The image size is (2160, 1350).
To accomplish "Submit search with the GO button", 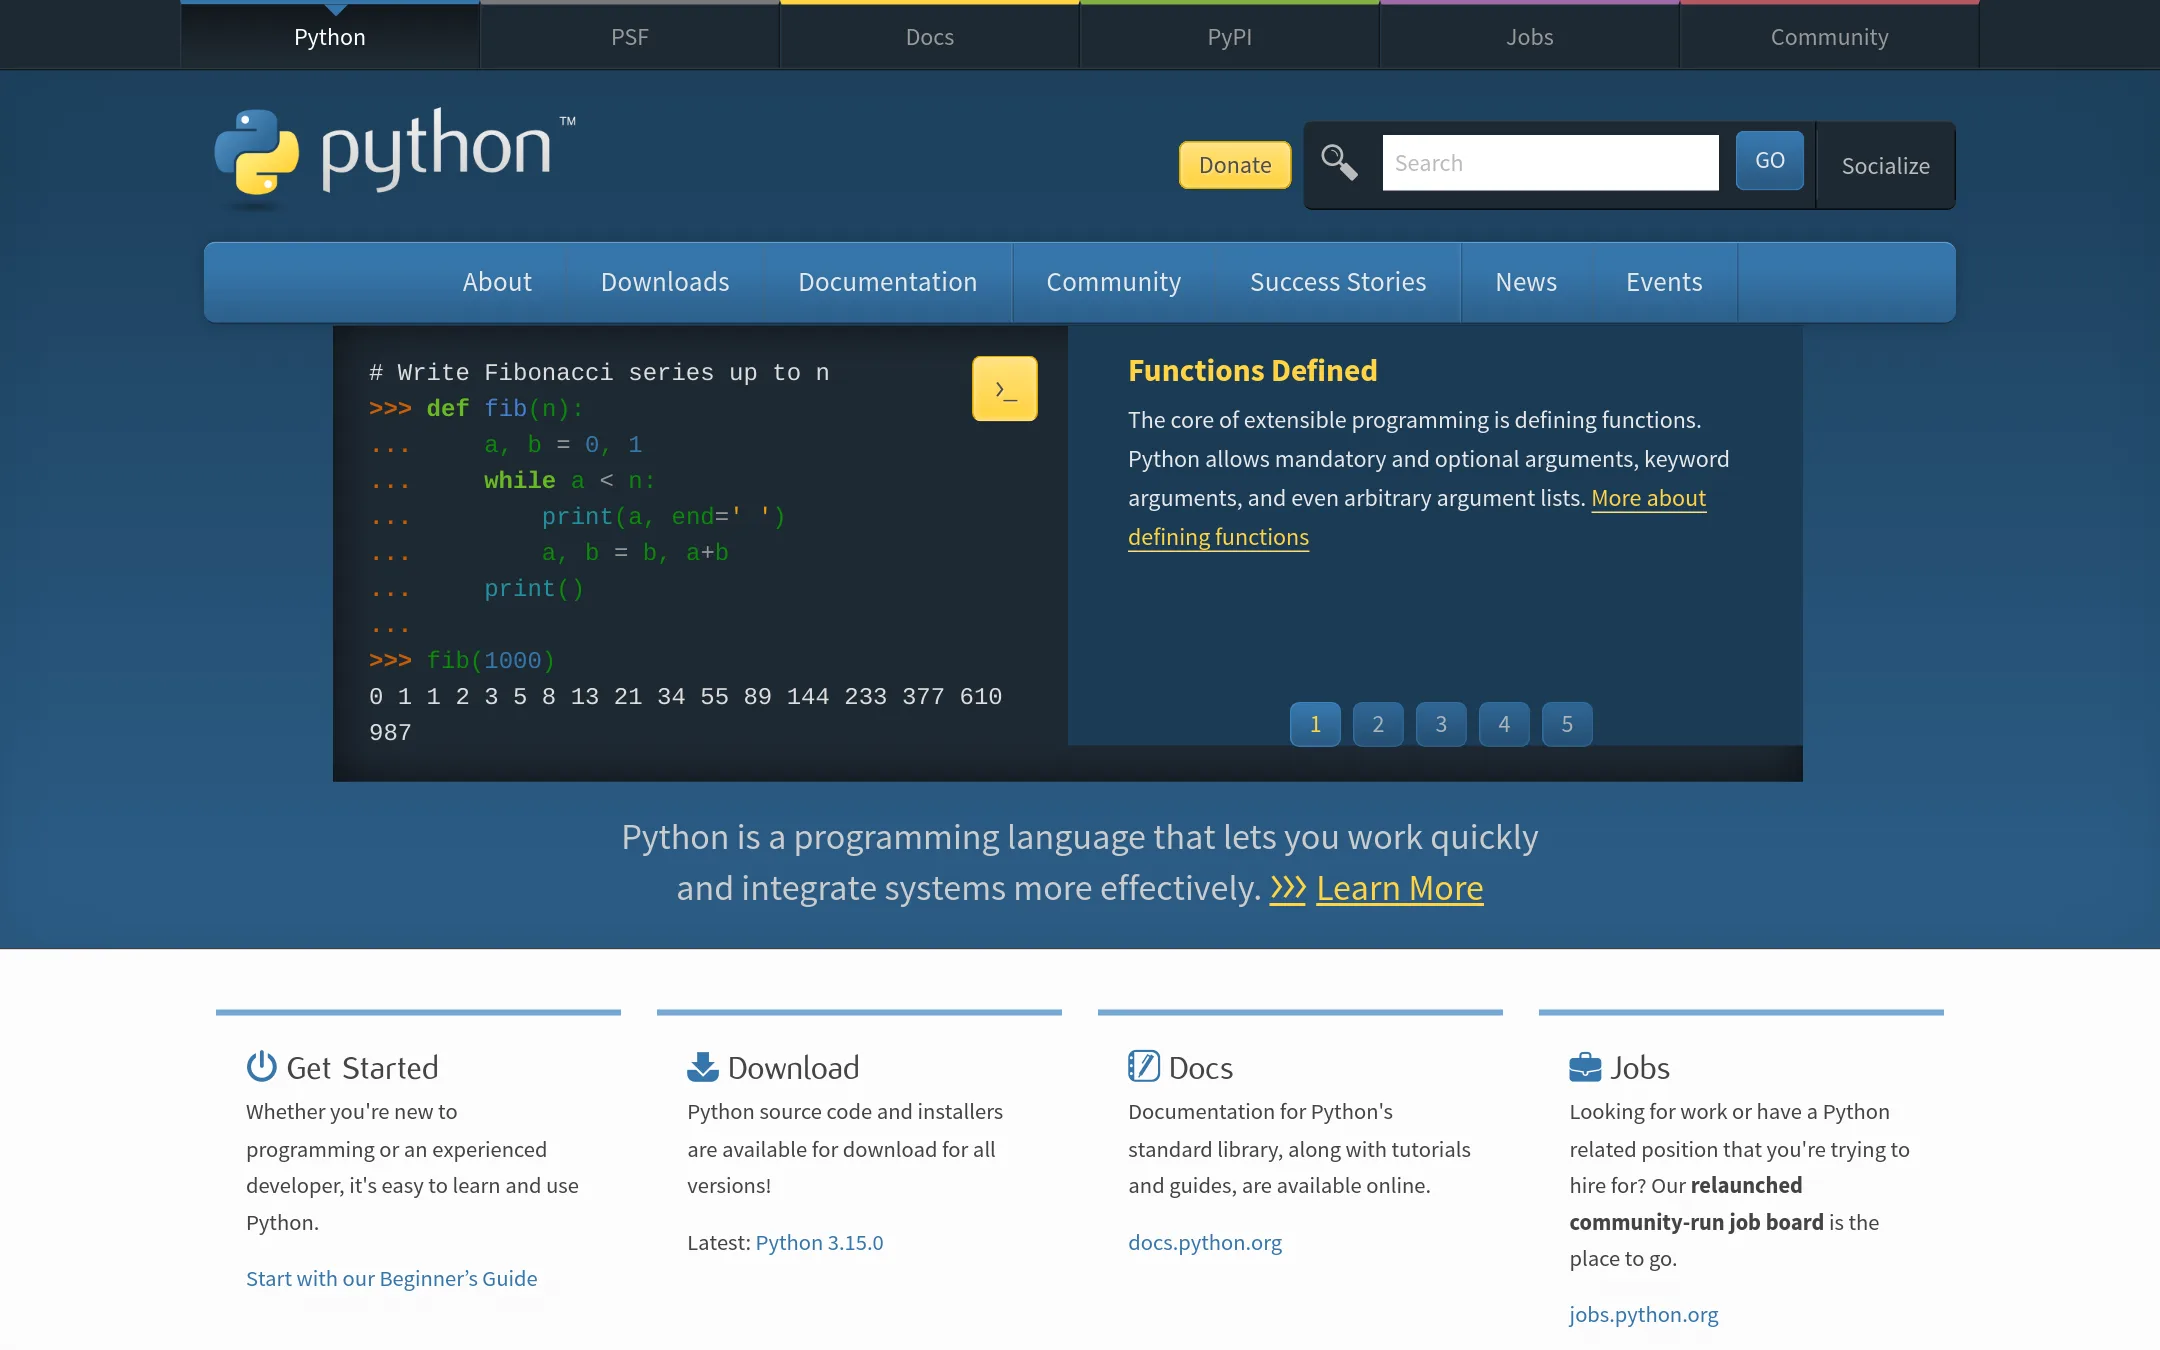I will pyautogui.click(x=1769, y=160).
